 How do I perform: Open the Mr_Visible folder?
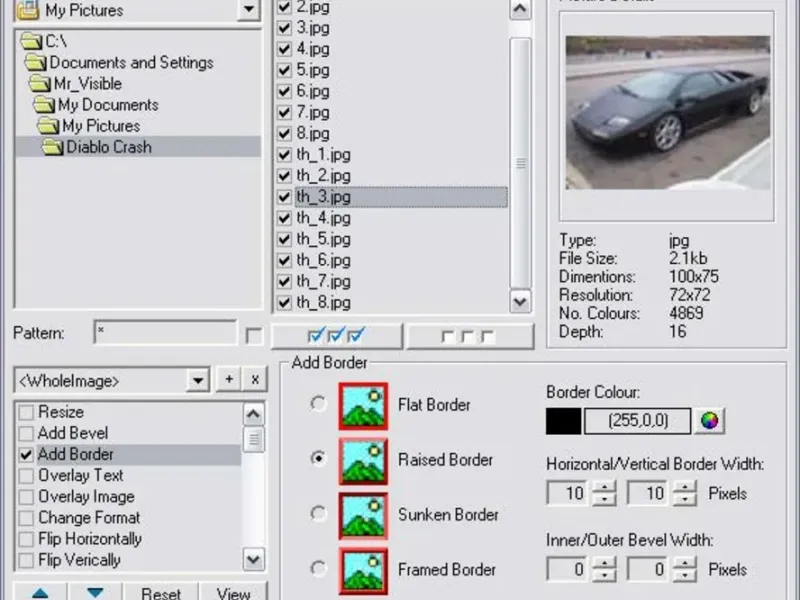click(76, 84)
